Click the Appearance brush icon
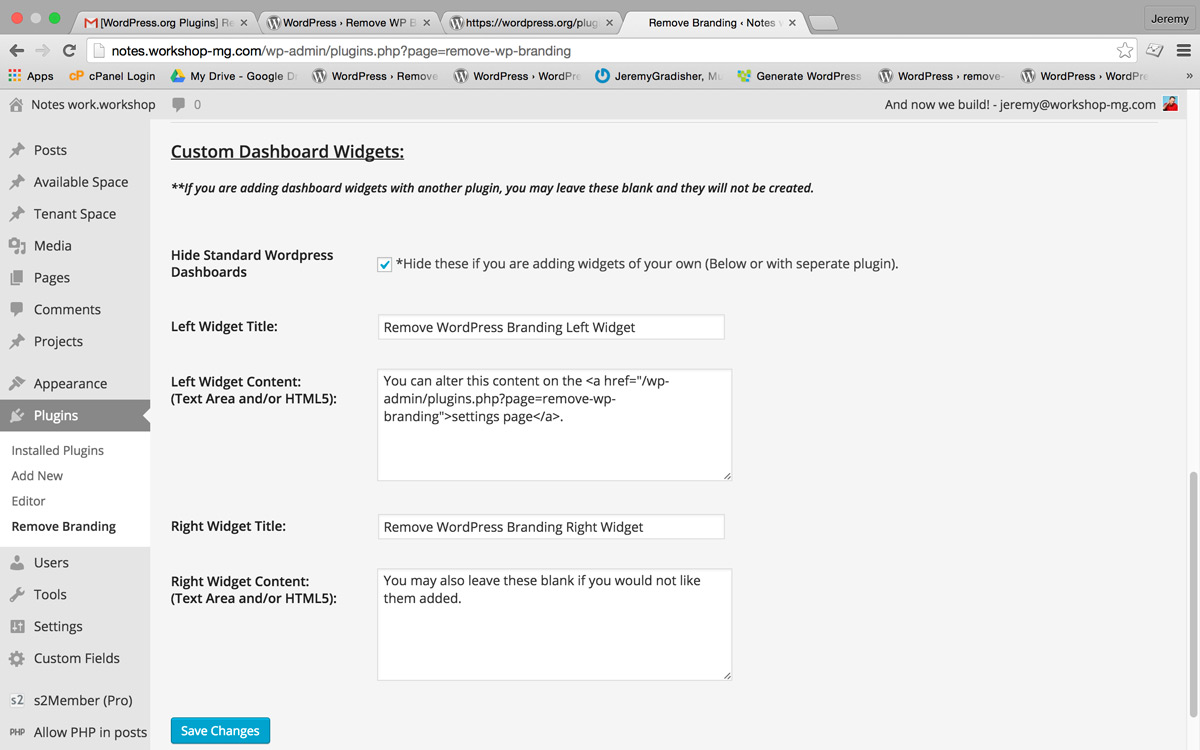This screenshot has height=750, width=1200. [17, 383]
